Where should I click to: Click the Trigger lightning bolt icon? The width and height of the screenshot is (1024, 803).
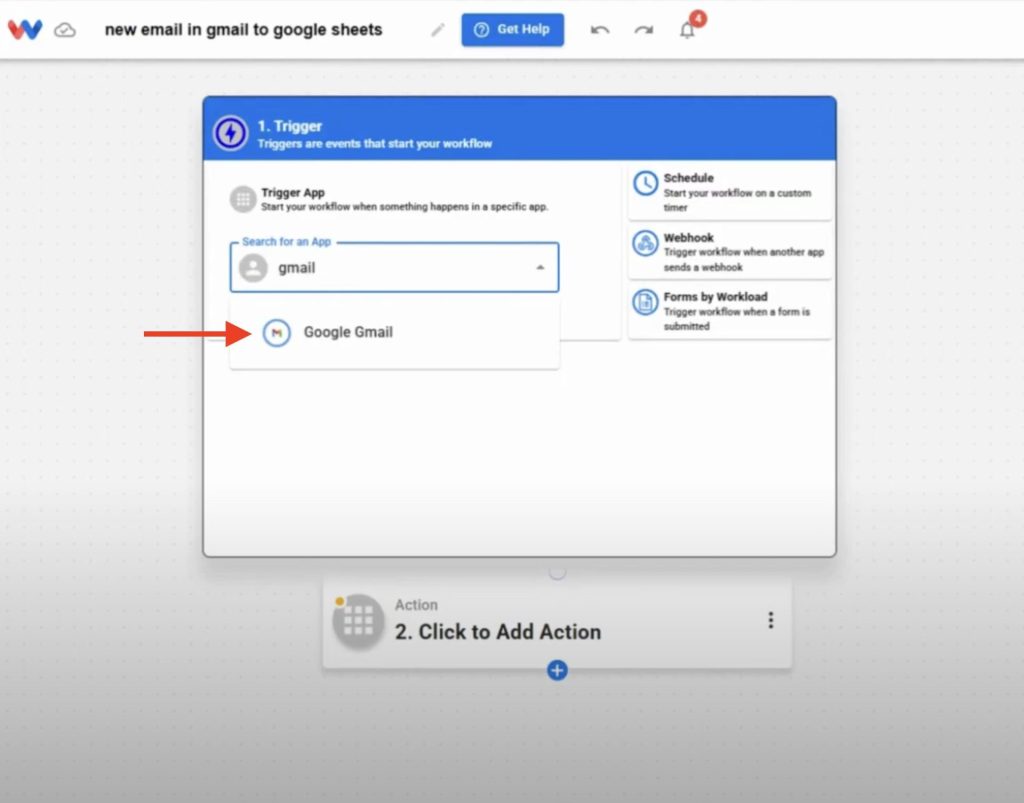point(231,133)
